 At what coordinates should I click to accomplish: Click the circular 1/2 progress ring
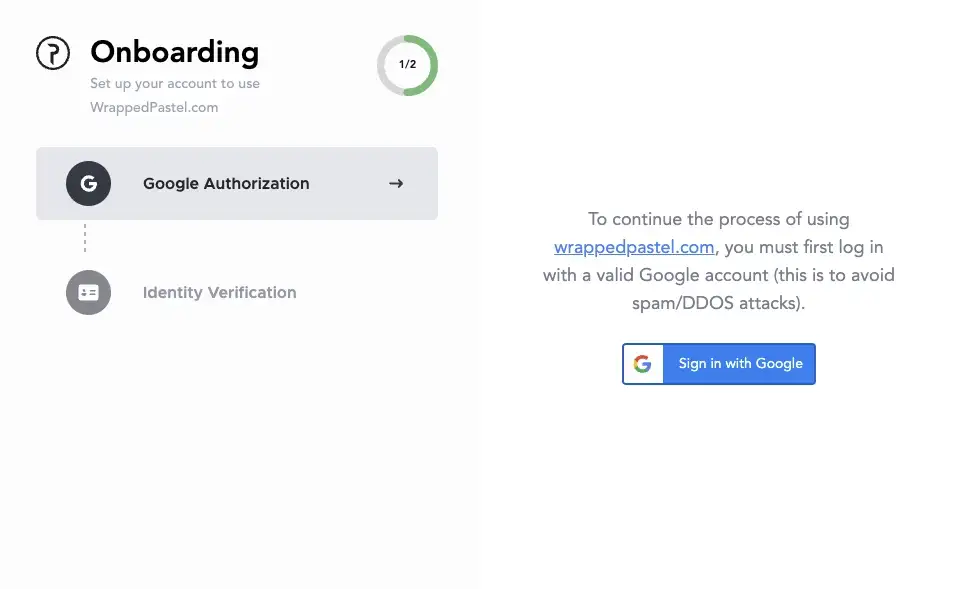(x=407, y=65)
